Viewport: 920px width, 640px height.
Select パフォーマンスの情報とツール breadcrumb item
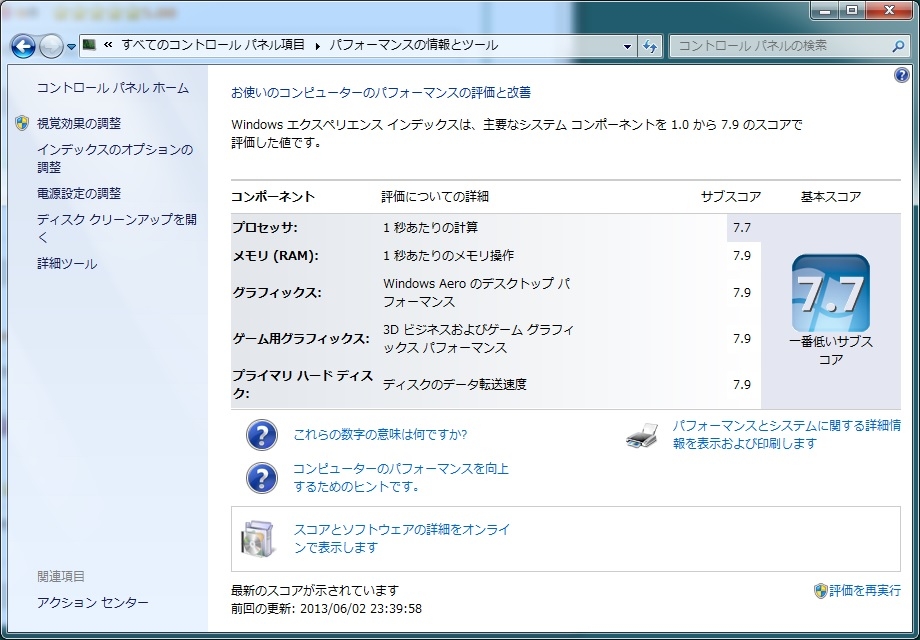[x=415, y=46]
